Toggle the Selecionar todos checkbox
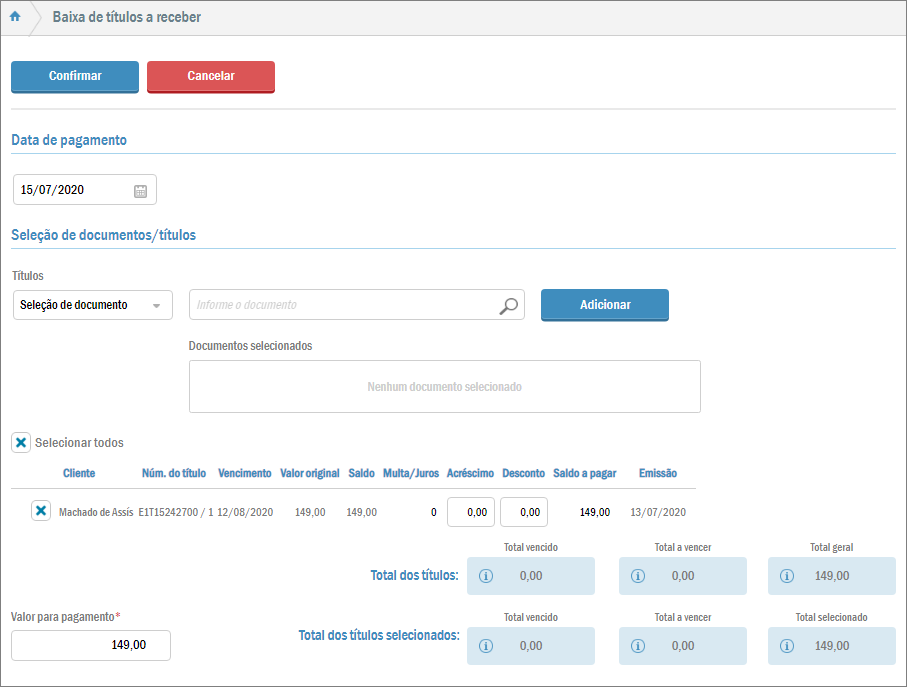Viewport: 907px width, 687px height. click(x=21, y=442)
